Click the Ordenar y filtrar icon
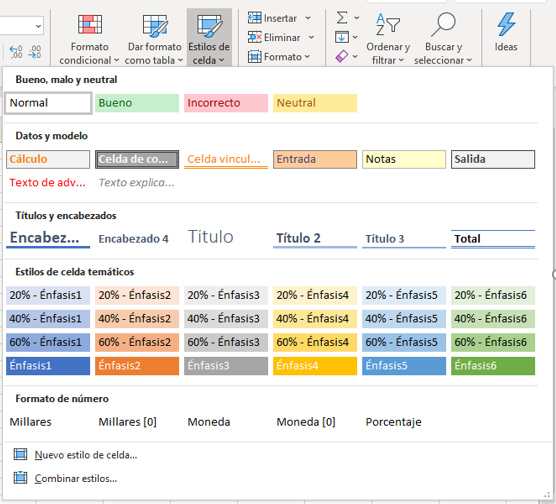 click(388, 24)
